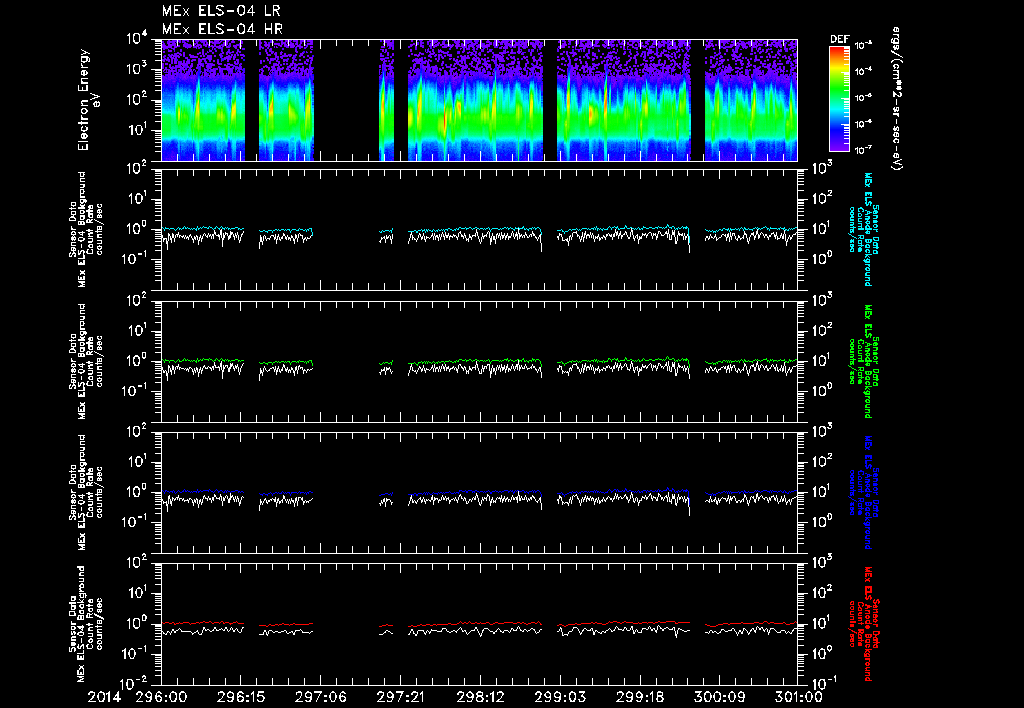Click the "301:00" time axis label

(797, 697)
